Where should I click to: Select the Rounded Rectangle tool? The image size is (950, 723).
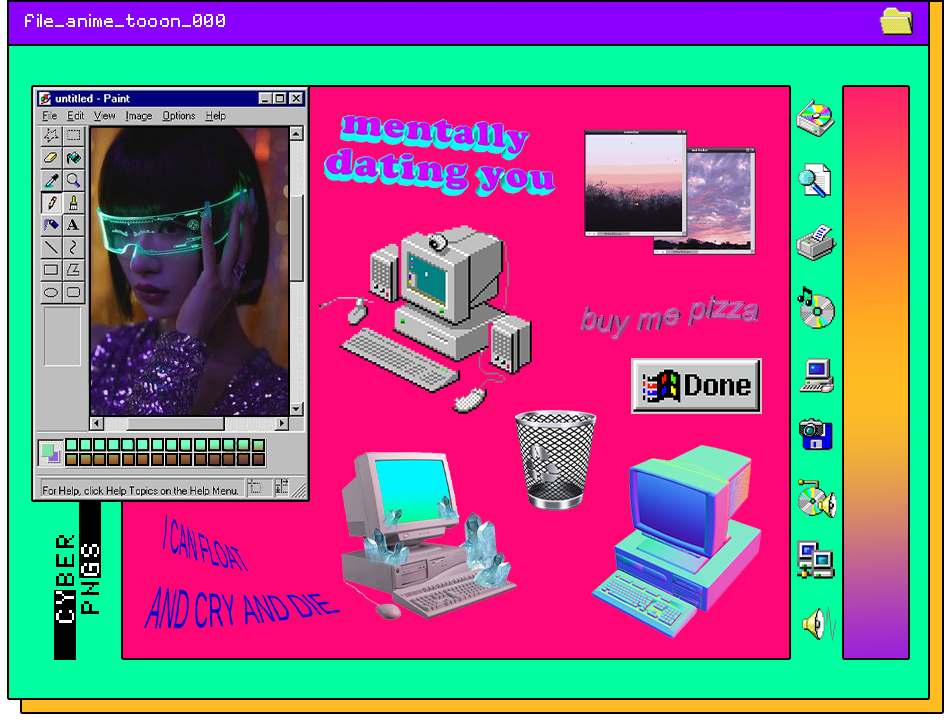point(73,292)
